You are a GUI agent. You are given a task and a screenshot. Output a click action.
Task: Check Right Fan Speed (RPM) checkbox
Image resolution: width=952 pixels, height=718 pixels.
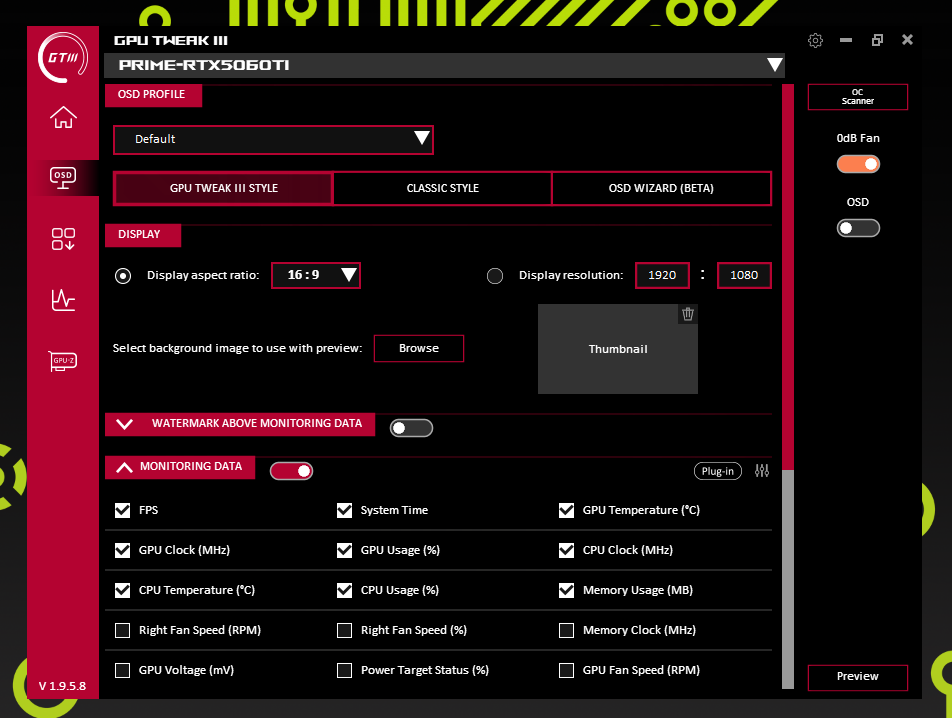coord(123,630)
